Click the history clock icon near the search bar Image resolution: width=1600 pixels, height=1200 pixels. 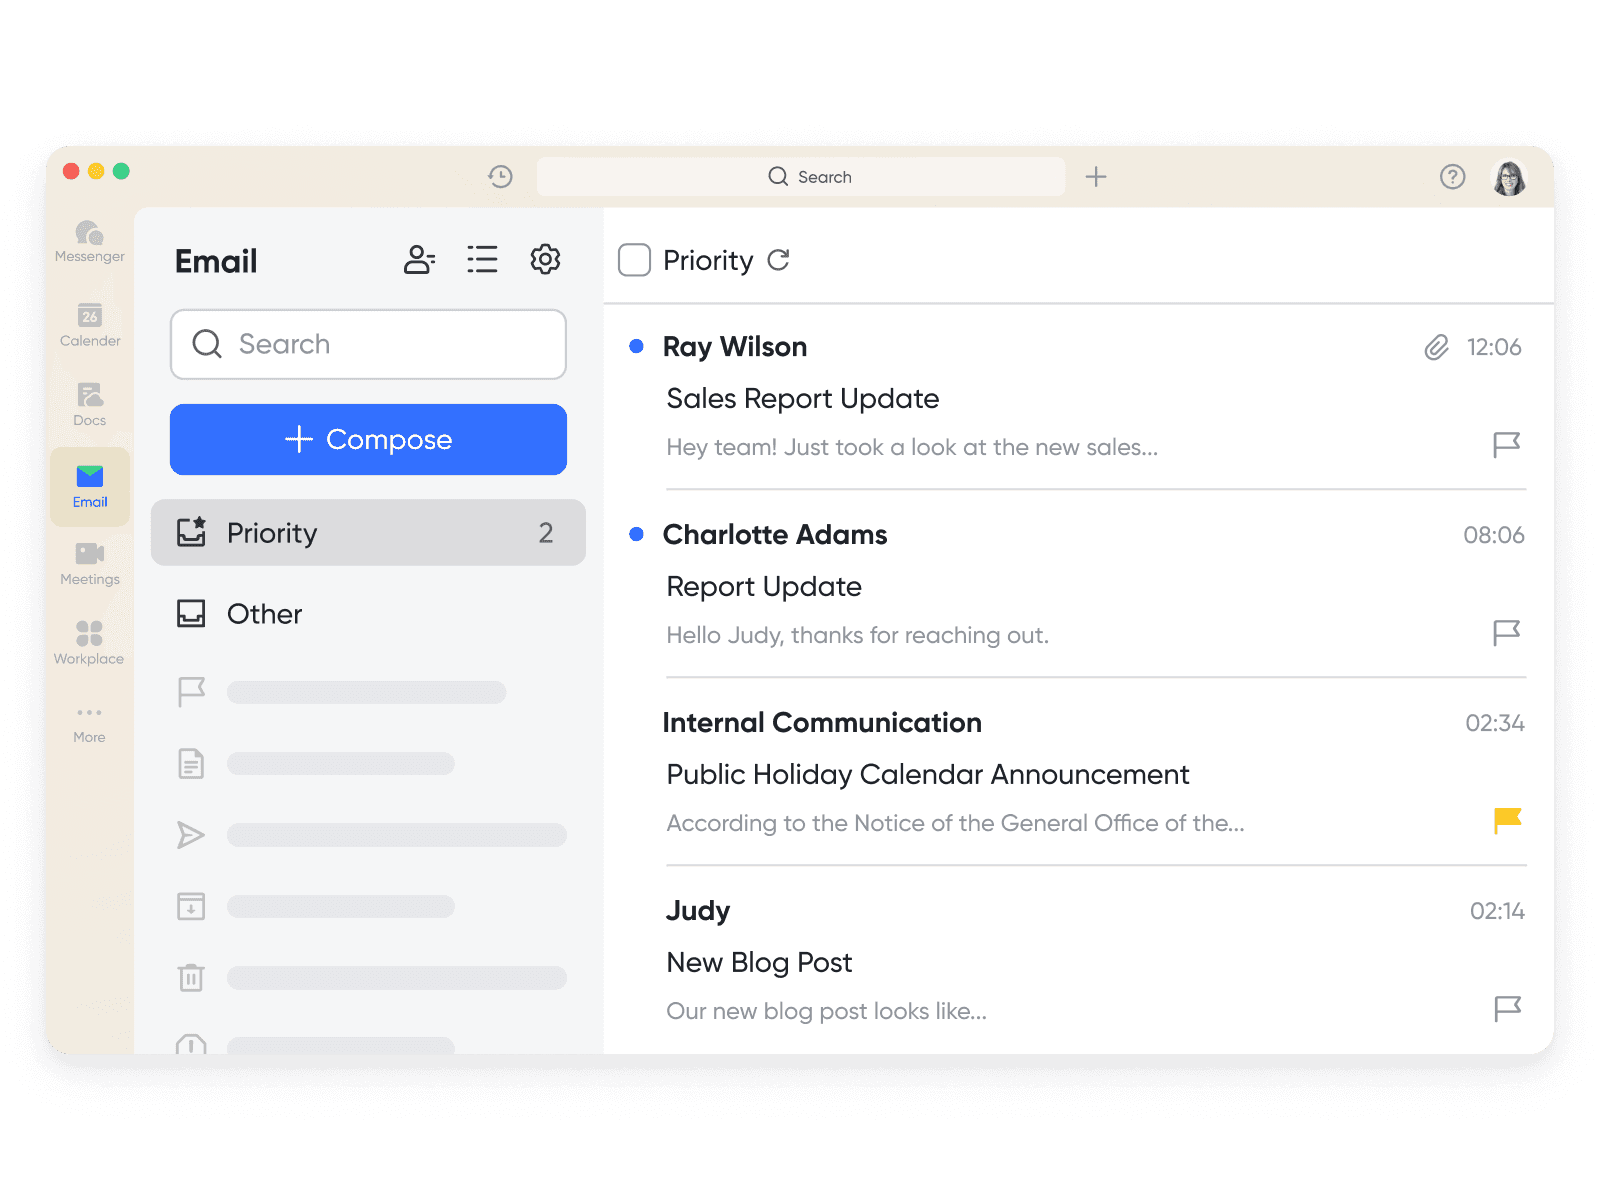pos(500,176)
